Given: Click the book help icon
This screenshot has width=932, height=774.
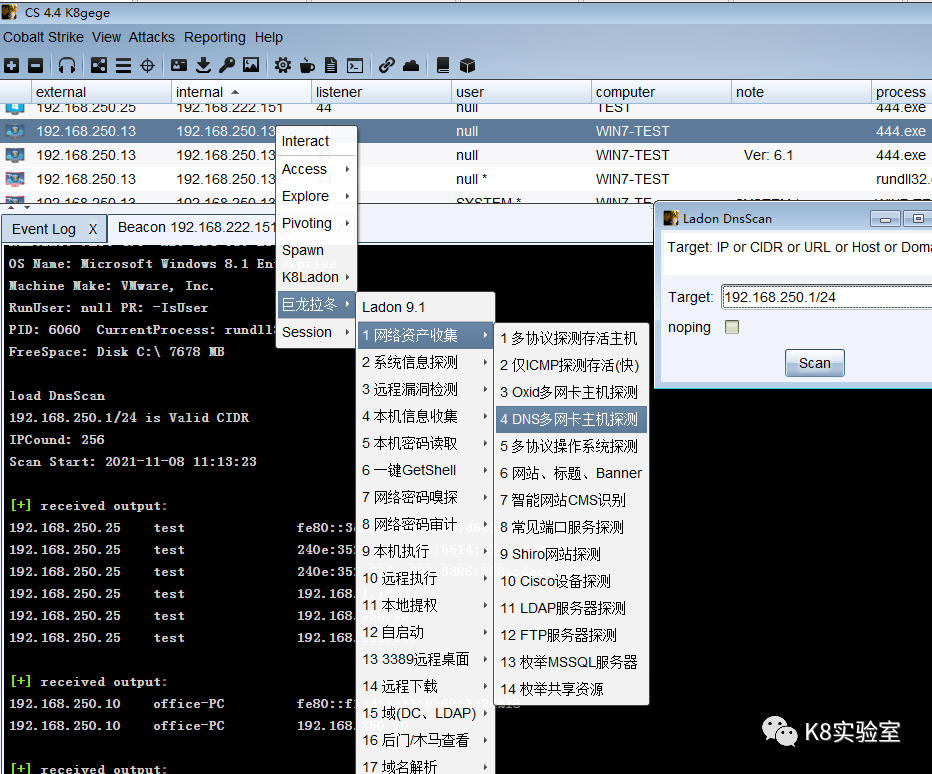Looking at the screenshot, I should pos(443,65).
